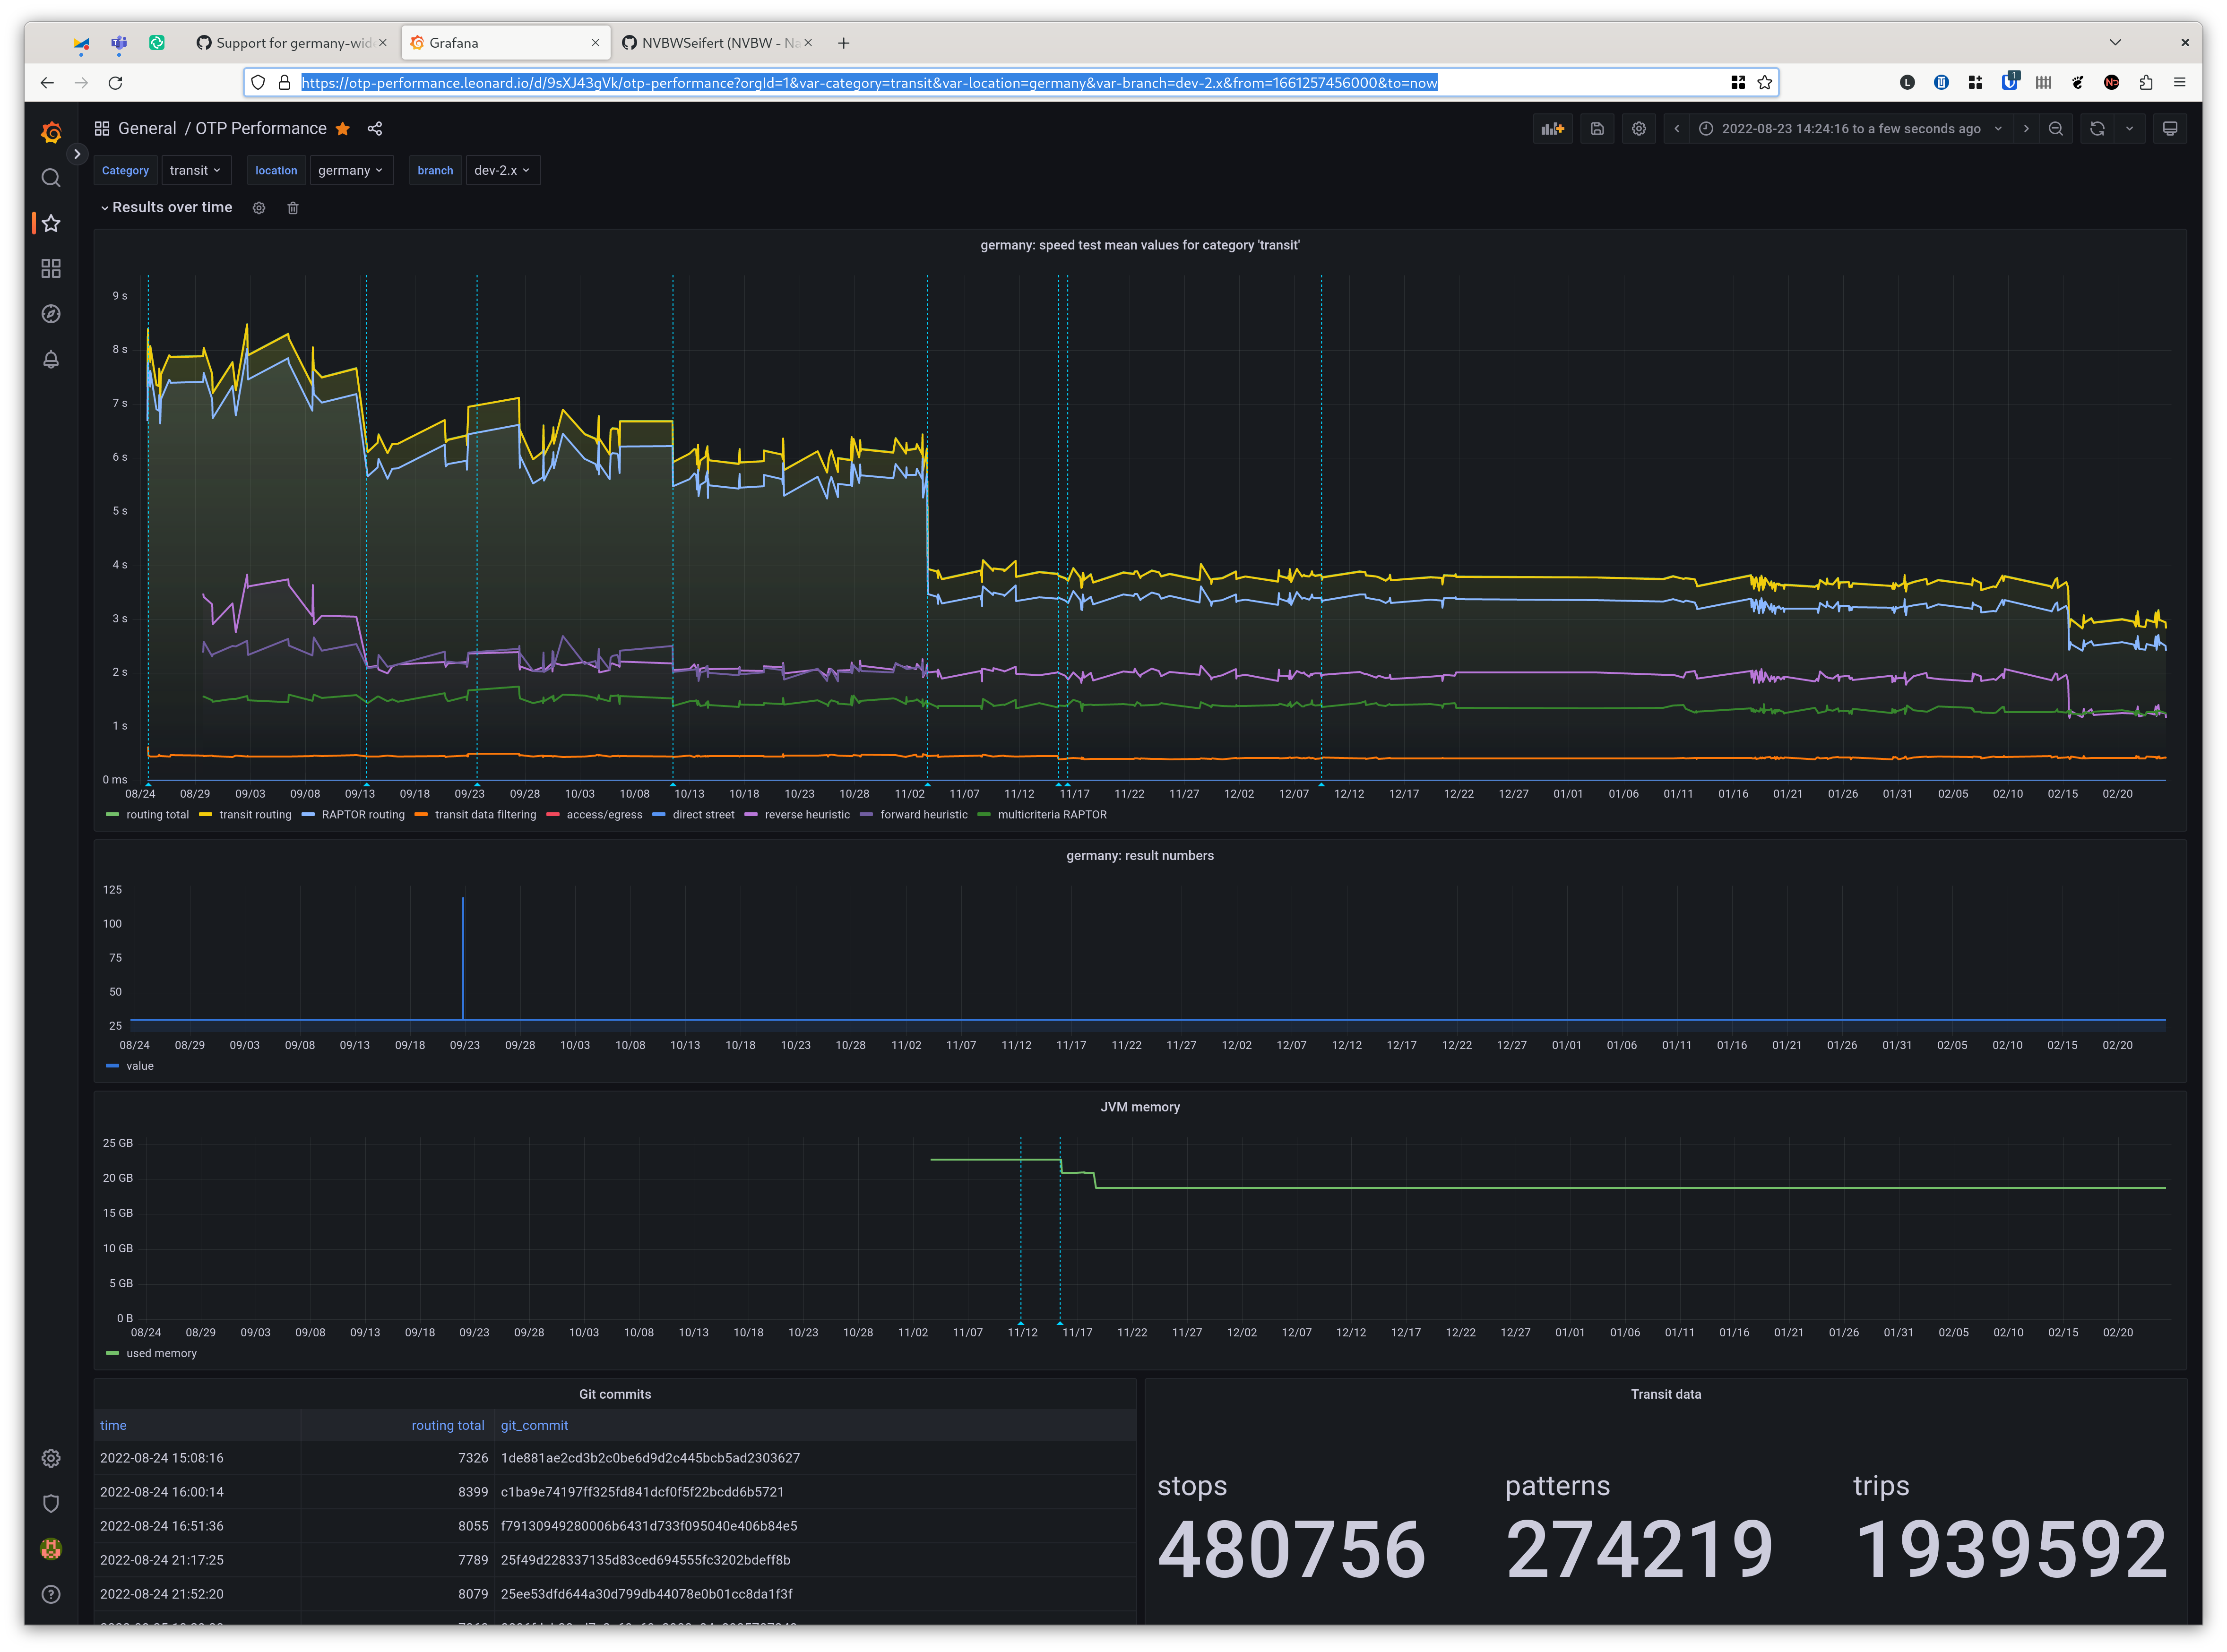Sort the table by routing total column
Image resolution: width=2227 pixels, height=1652 pixels.
click(447, 1425)
